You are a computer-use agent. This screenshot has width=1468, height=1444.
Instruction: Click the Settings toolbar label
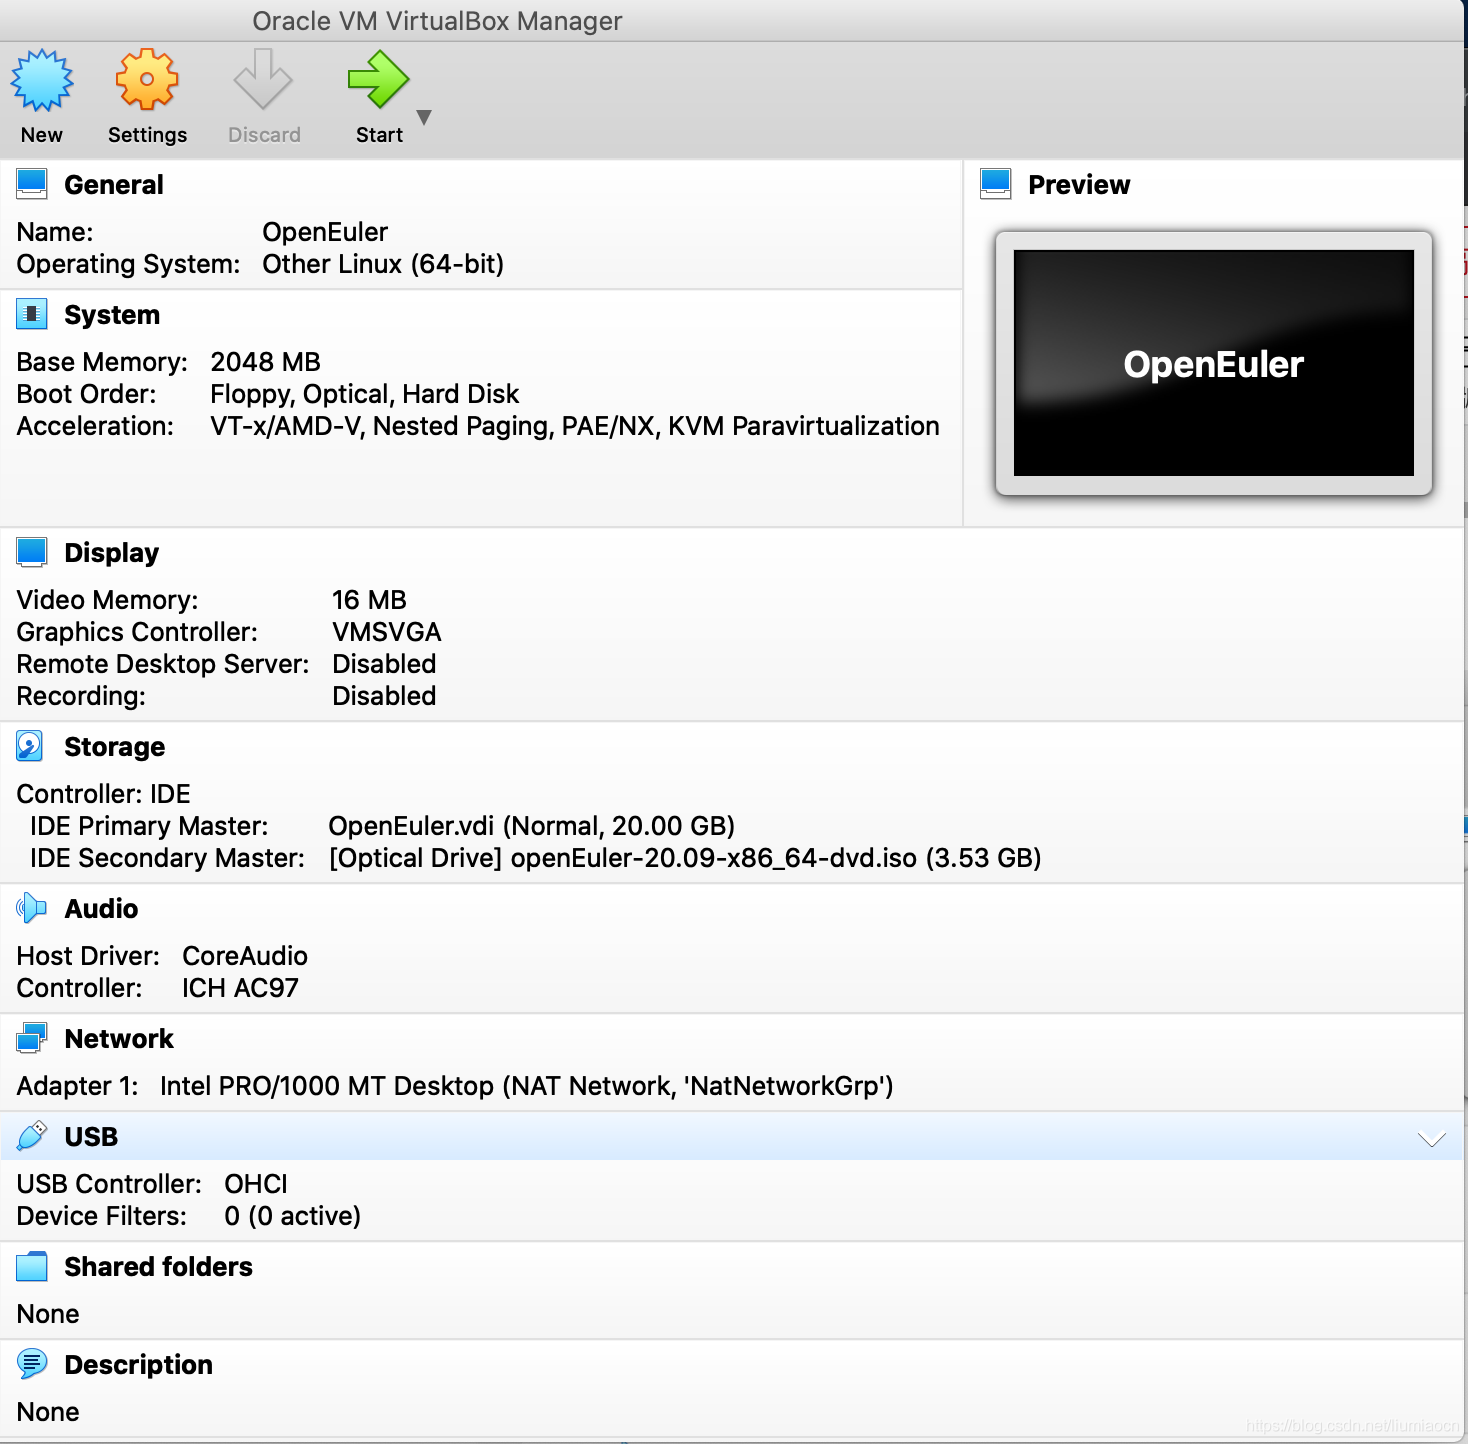point(147,135)
